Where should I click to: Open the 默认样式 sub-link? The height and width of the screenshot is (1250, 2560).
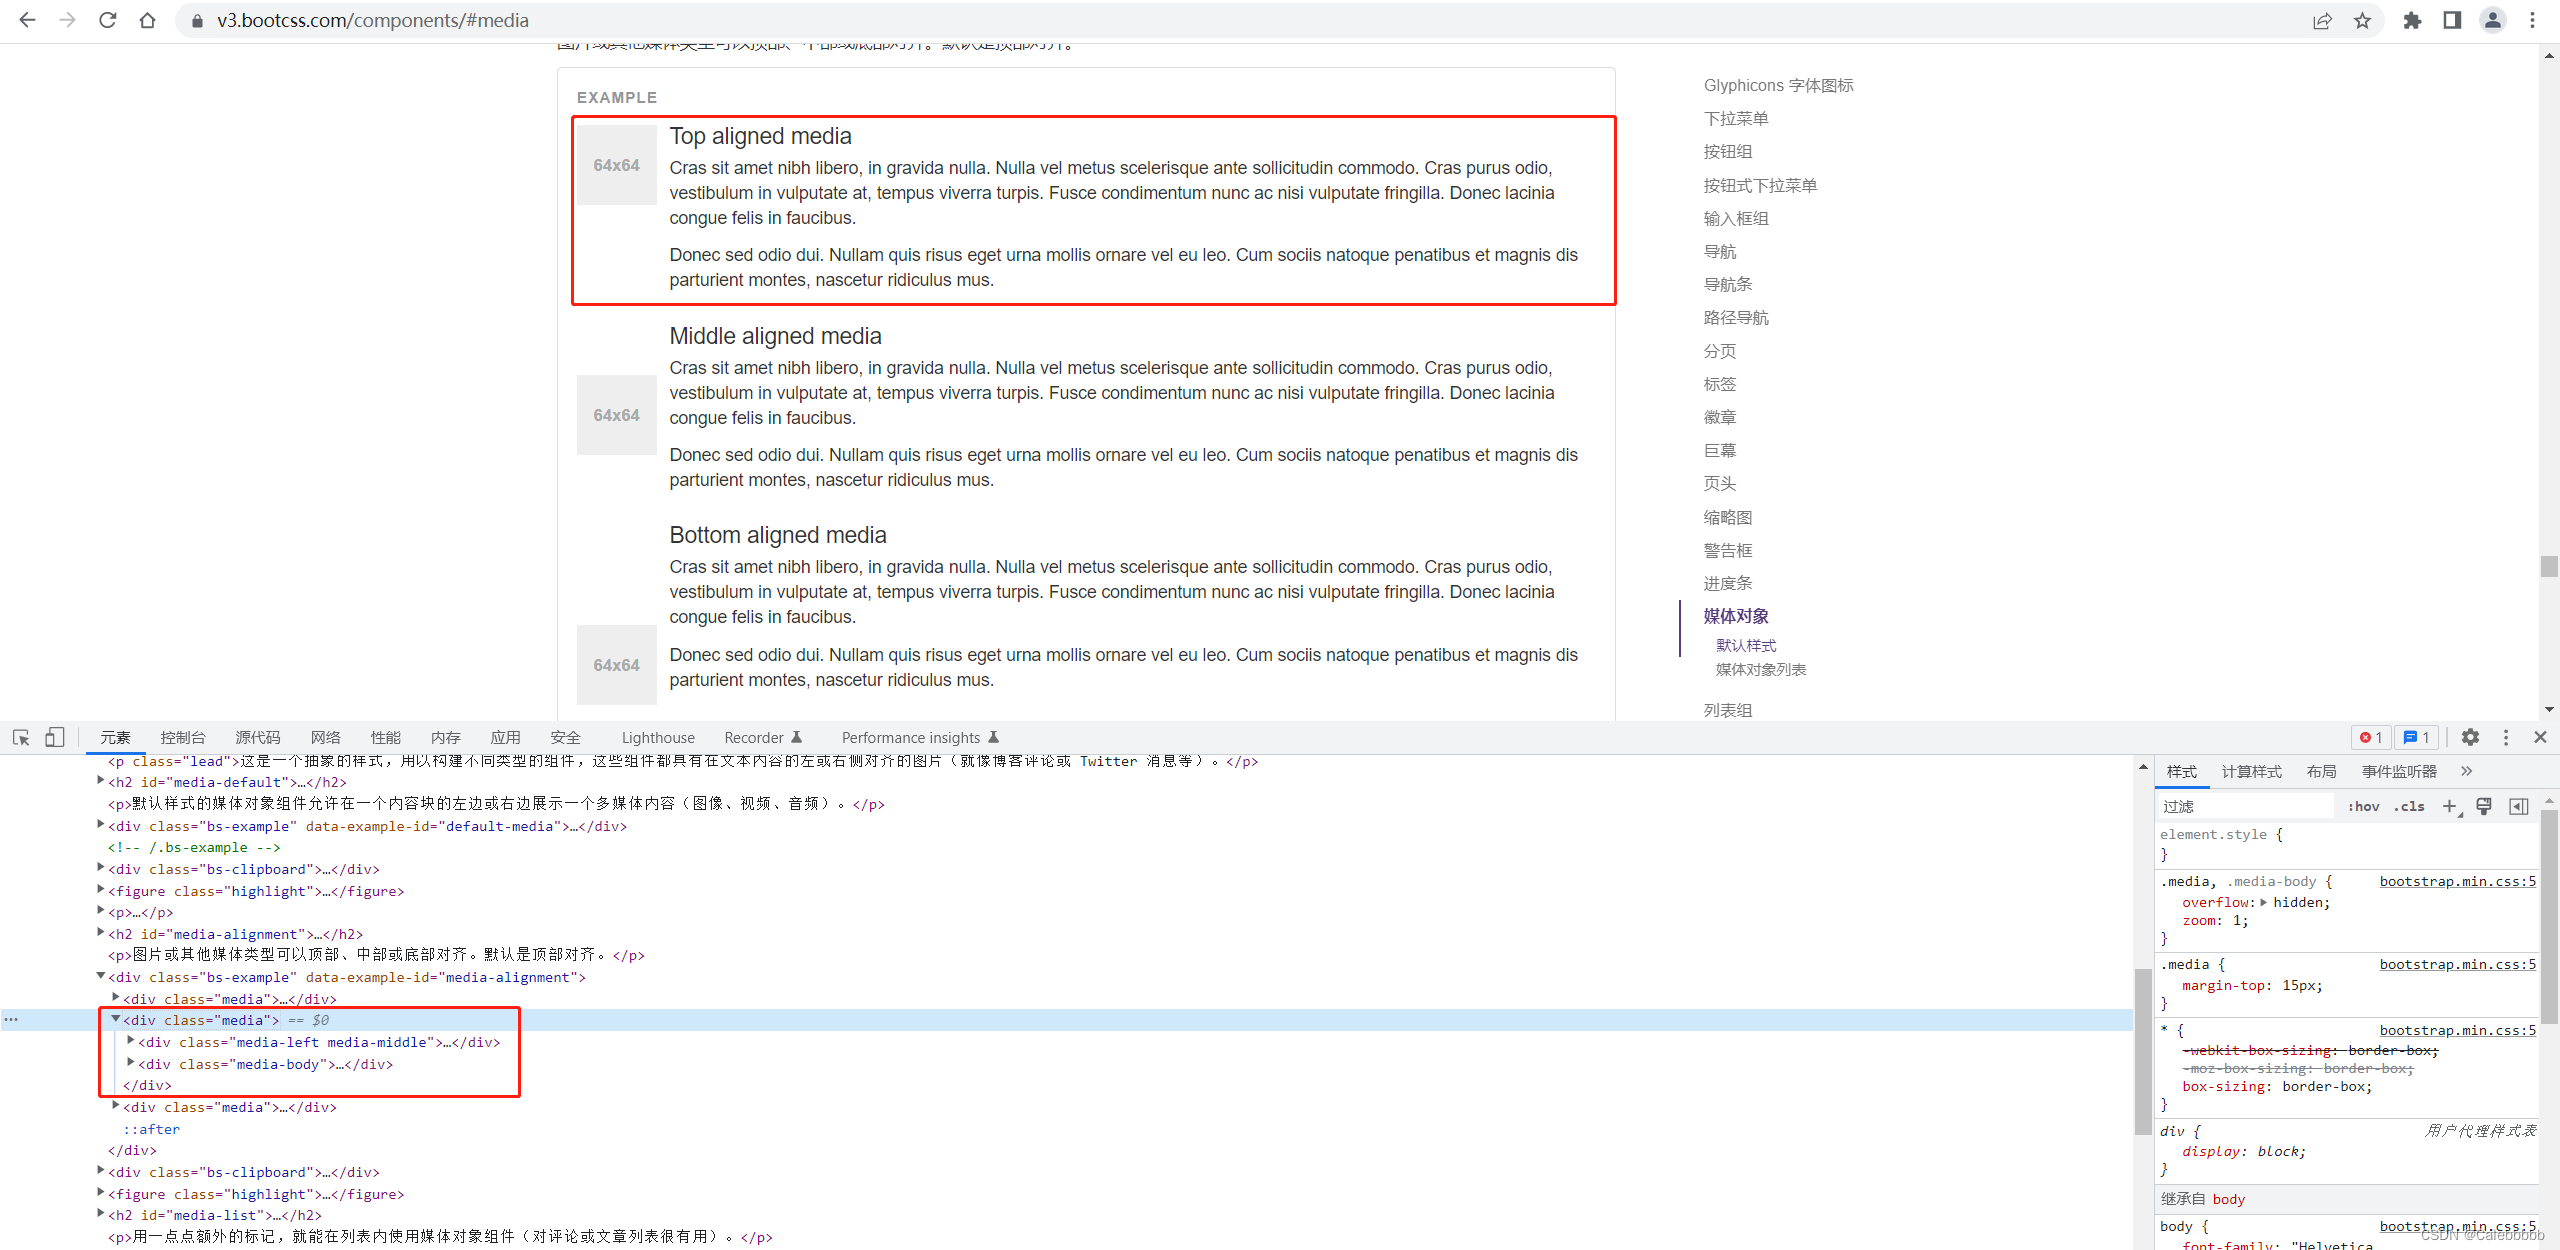coord(1746,645)
